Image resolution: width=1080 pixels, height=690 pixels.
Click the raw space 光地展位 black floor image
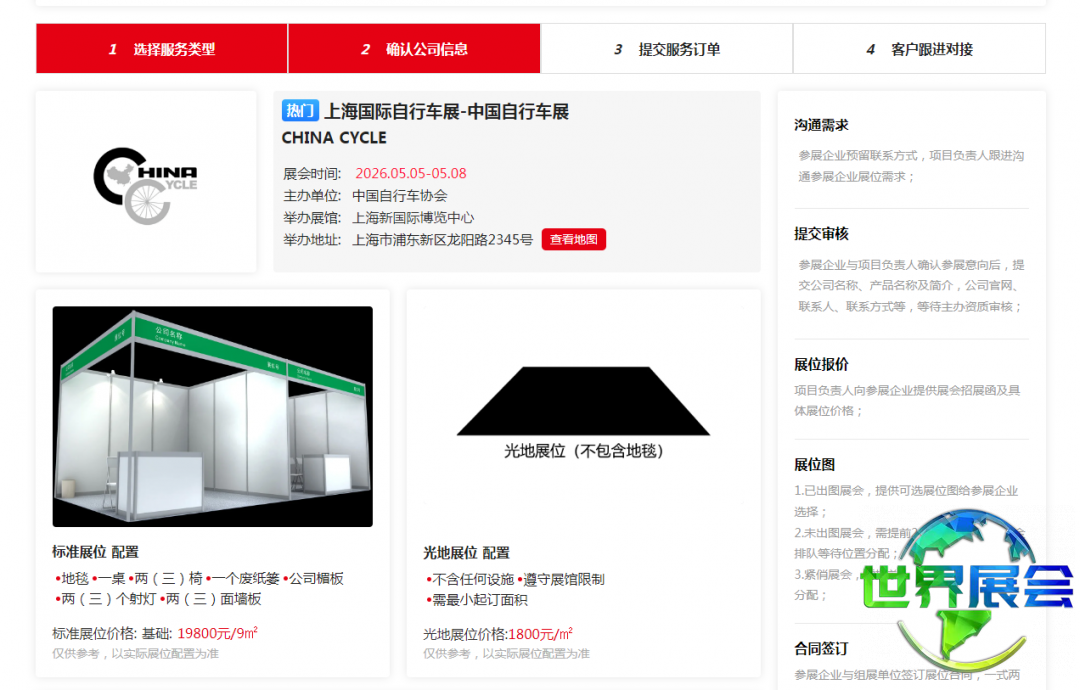pyautogui.click(x=583, y=401)
